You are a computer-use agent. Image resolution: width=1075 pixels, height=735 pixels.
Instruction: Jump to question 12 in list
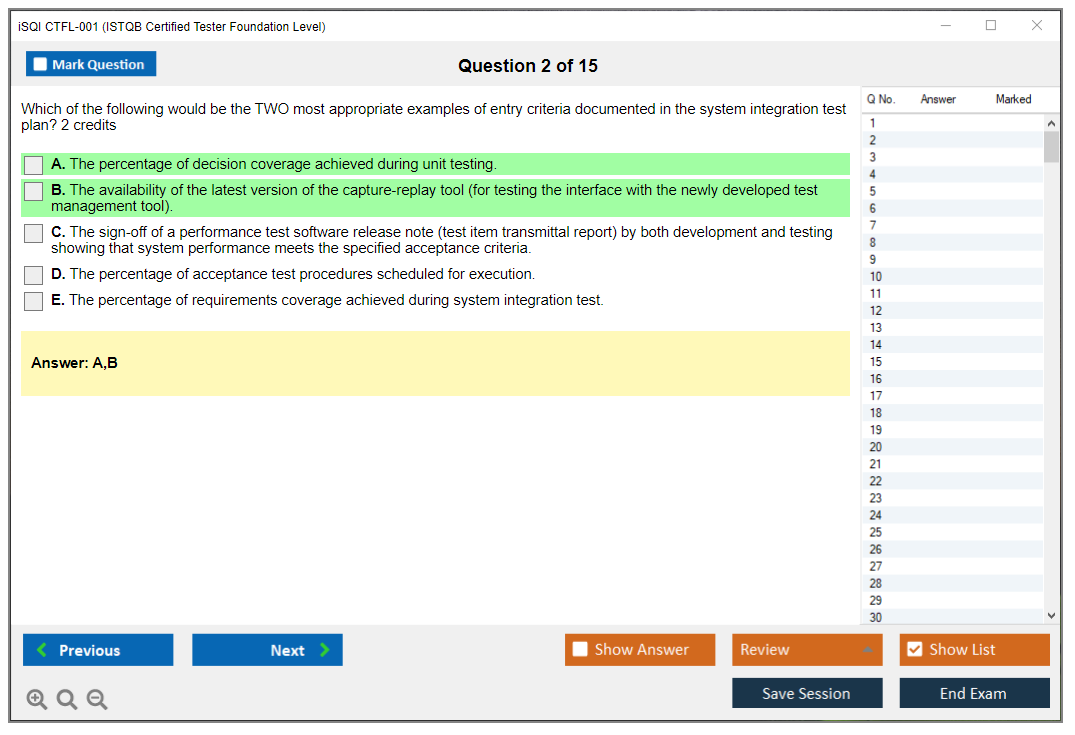[x=876, y=310]
